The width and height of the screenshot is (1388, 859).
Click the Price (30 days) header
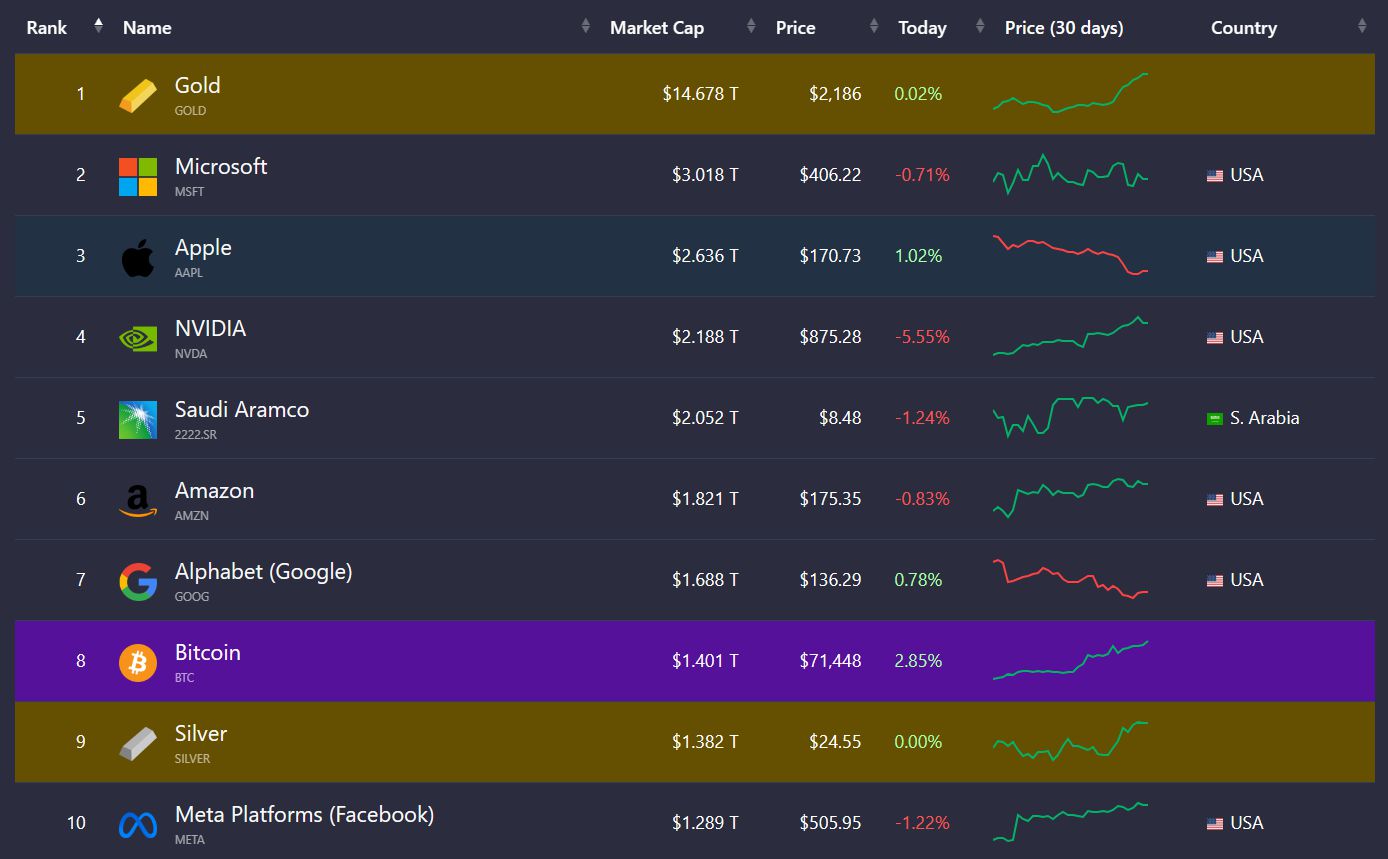pyautogui.click(x=1064, y=28)
